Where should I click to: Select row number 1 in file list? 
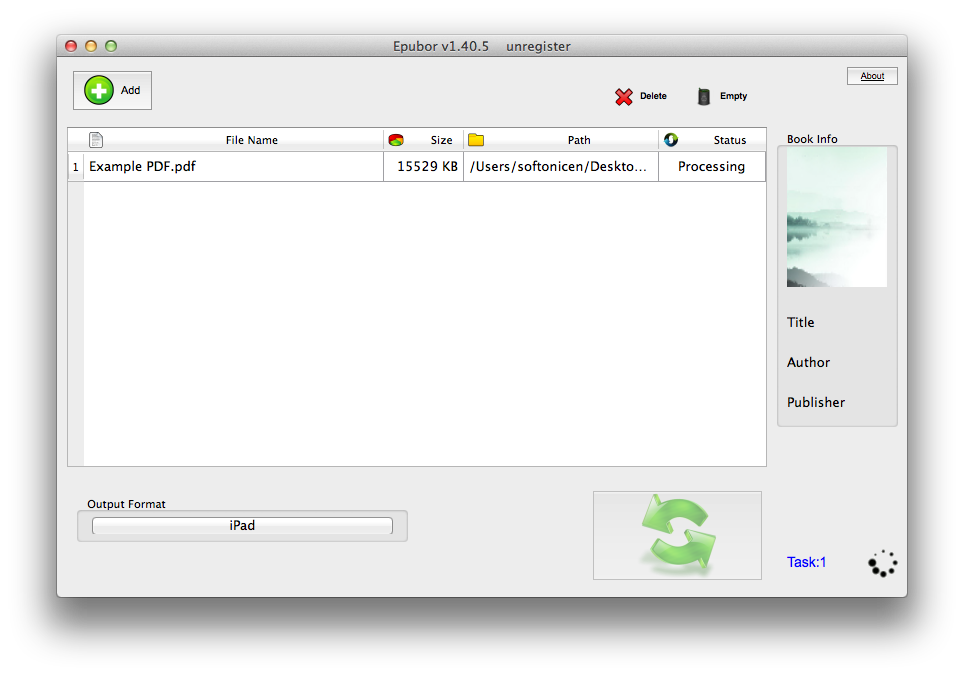click(75, 167)
